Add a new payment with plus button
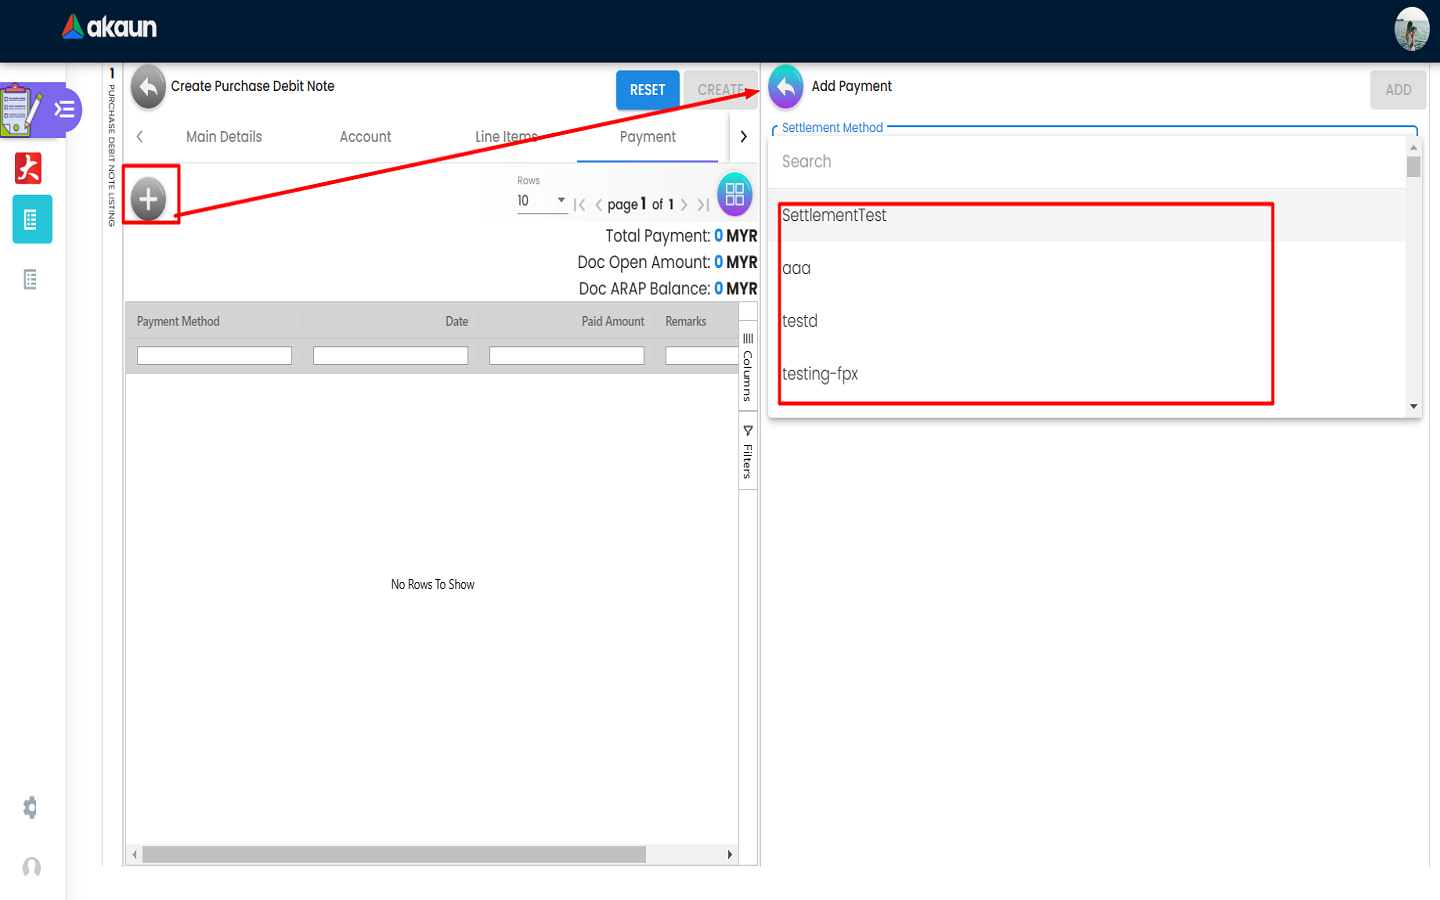Viewport: 1440px width, 900px height. (x=148, y=199)
